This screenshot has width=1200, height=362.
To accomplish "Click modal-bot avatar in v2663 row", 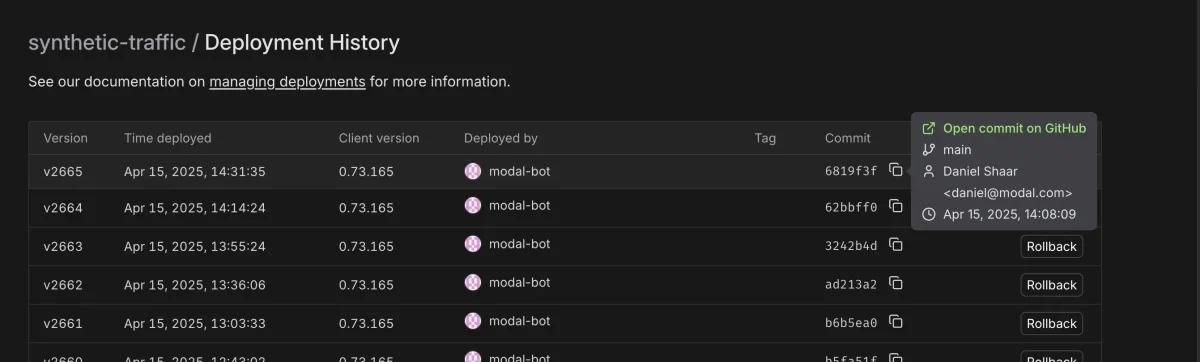I will [473, 243].
